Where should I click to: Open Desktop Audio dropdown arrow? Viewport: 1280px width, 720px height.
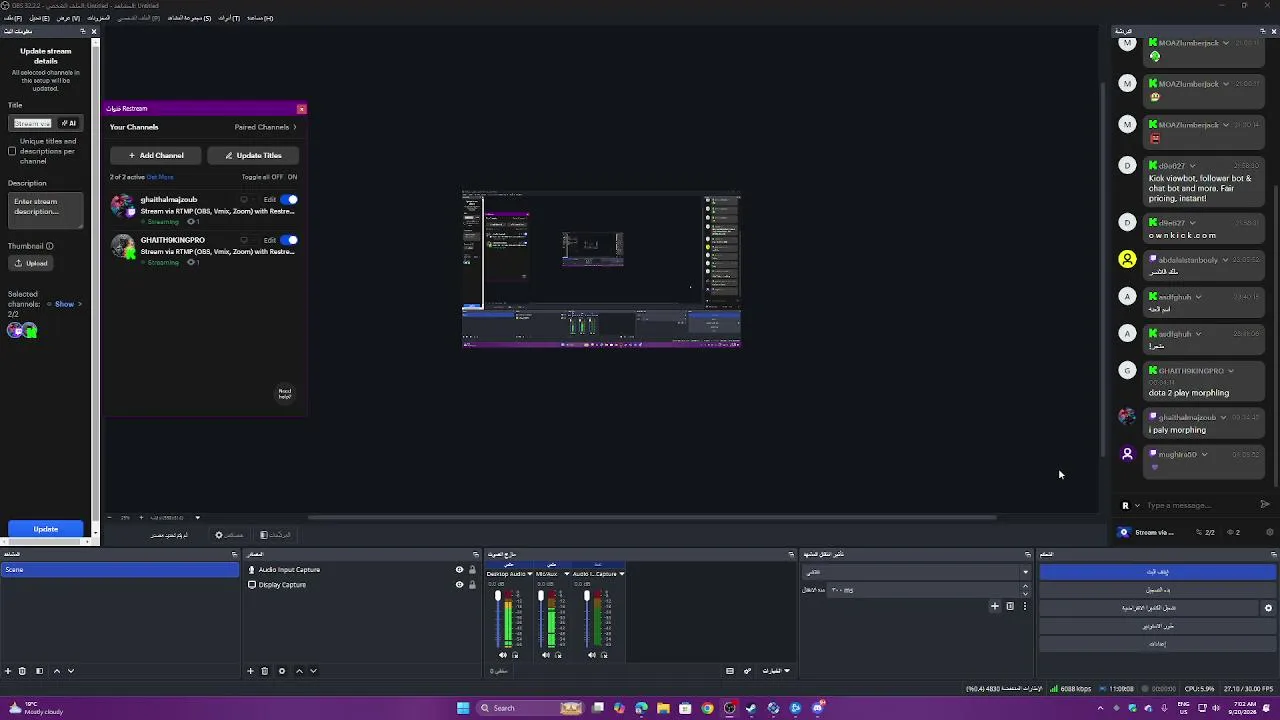pos(530,574)
